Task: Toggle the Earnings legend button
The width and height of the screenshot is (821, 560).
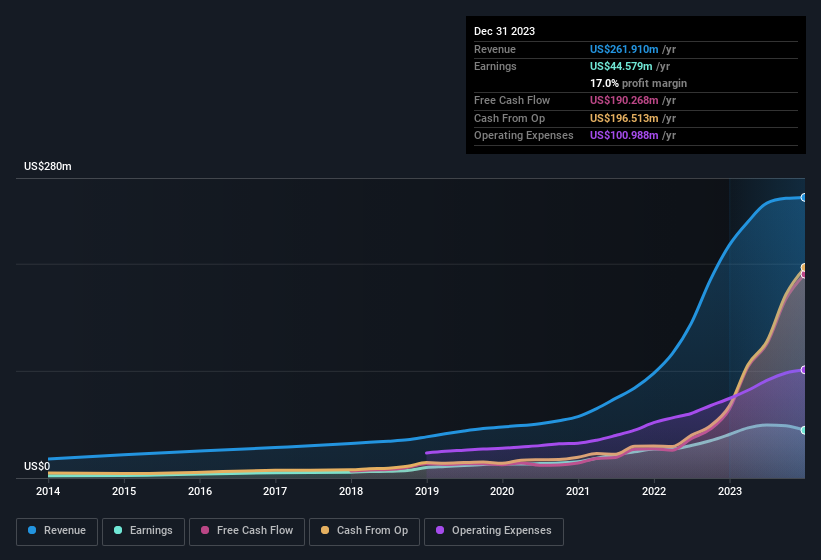Action: (143, 531)
